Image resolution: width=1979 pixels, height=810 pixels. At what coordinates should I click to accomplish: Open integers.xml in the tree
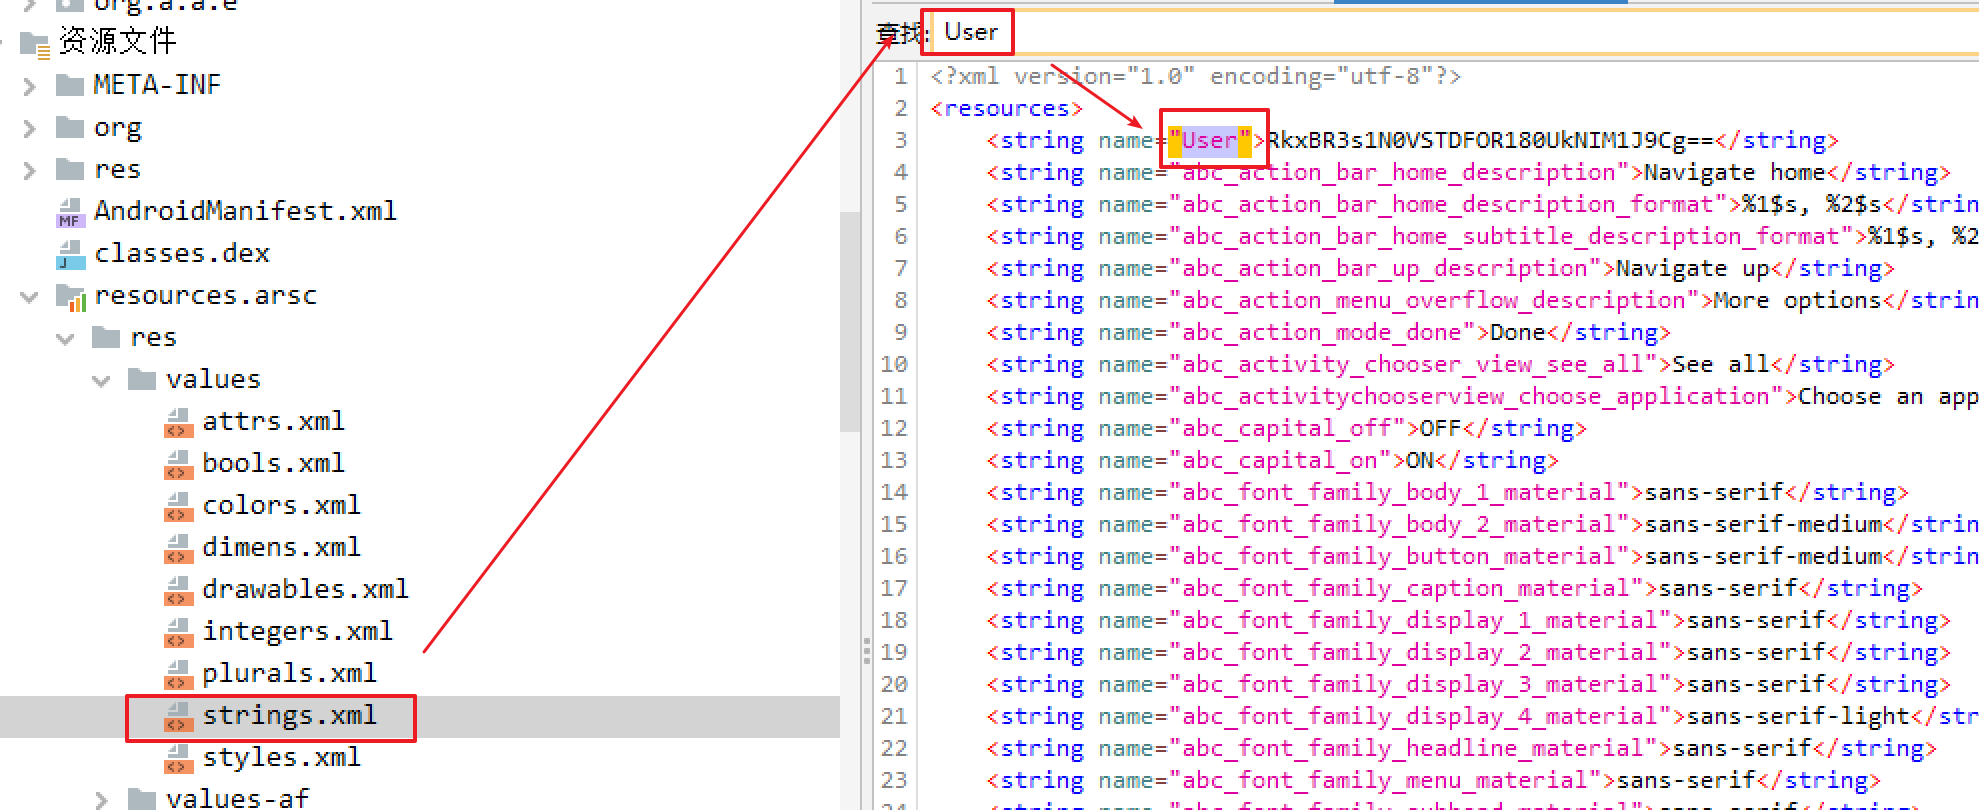[x=297, y=632]
